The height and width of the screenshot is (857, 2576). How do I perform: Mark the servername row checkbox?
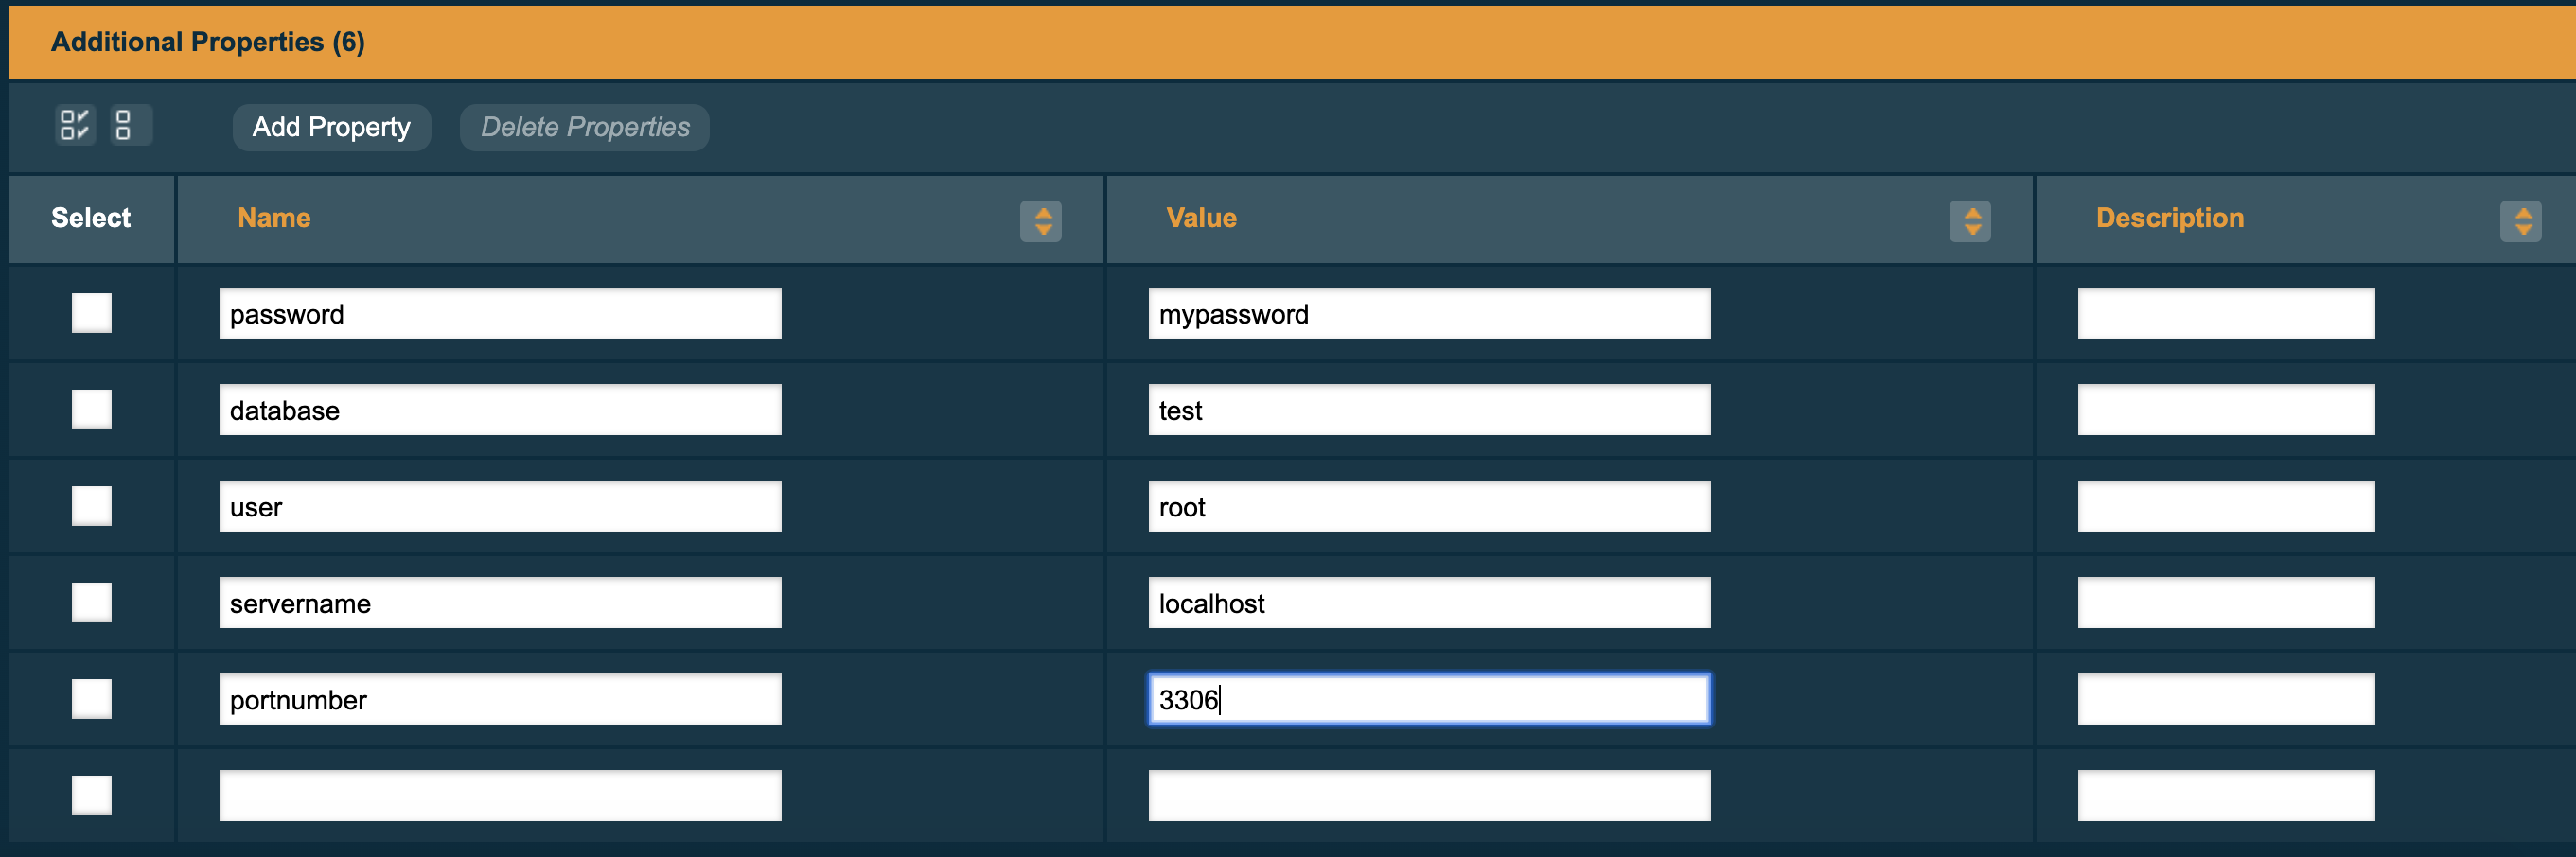[x=92, y=603]
